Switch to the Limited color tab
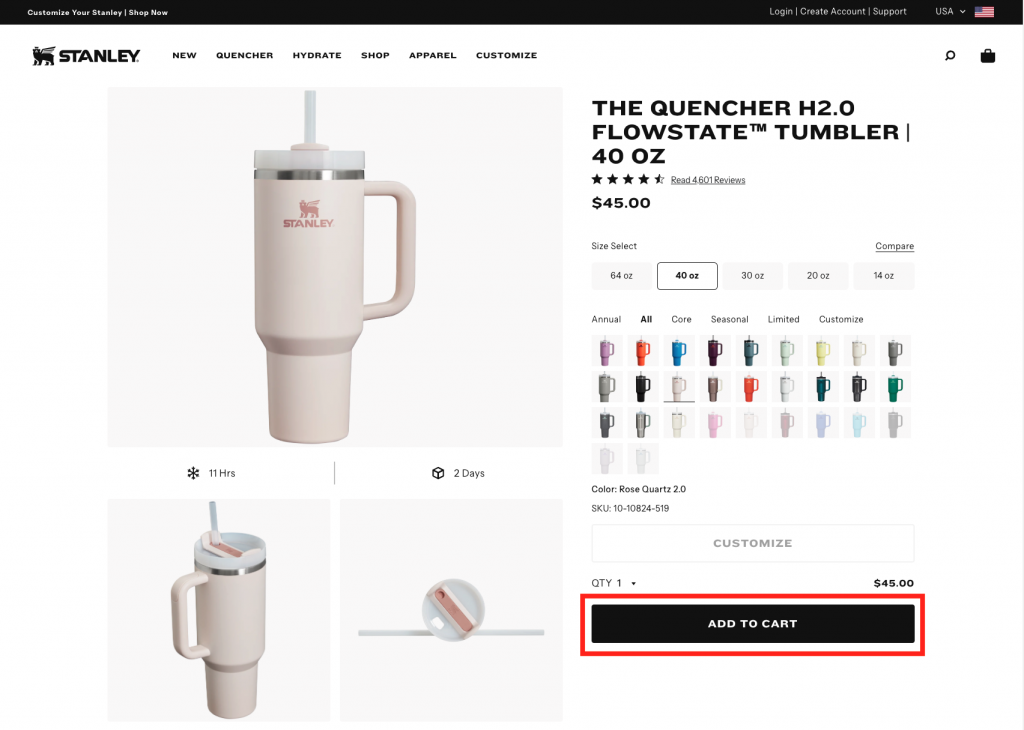The image size is (1024, 730). (x=784, y=319)
